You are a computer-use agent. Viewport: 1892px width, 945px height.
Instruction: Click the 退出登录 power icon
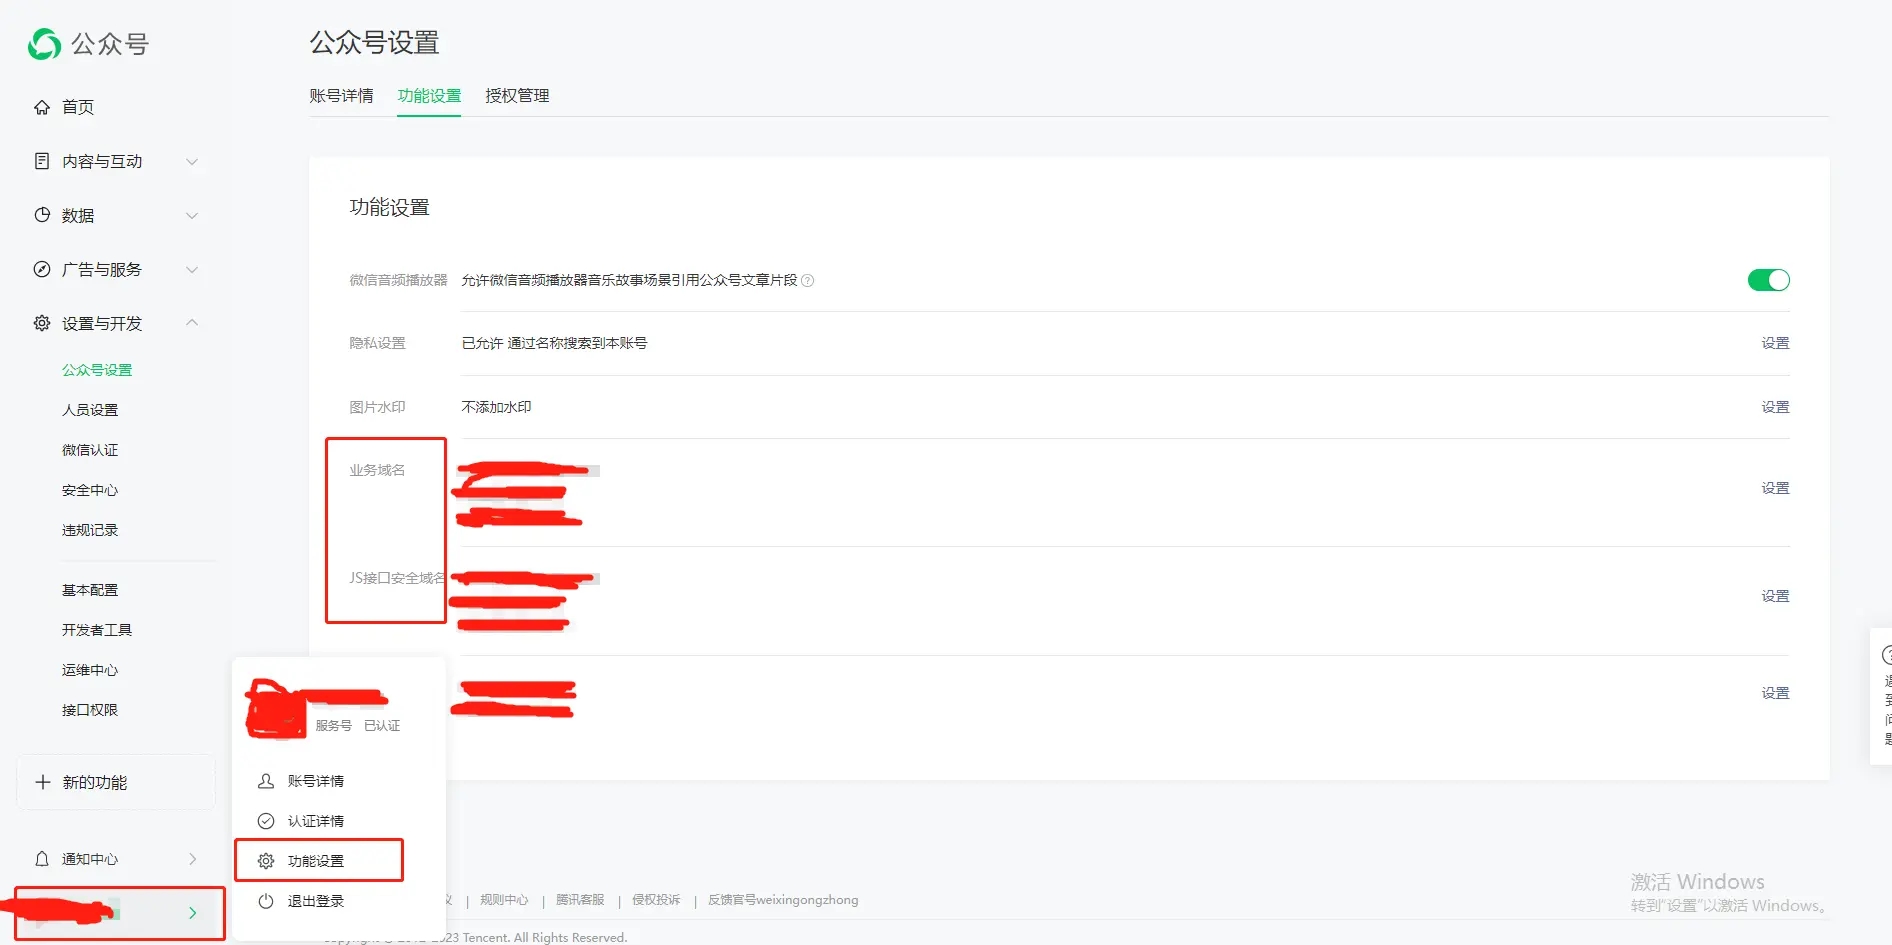[266, 901]
